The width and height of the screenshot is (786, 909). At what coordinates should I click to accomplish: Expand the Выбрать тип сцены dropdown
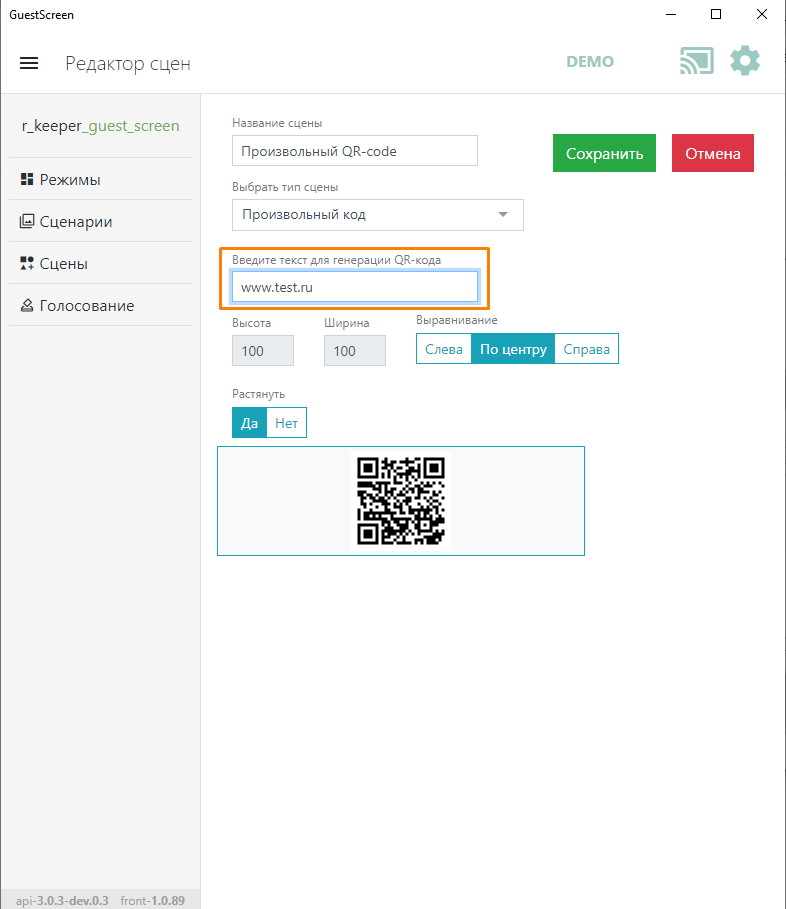point(377,215)
